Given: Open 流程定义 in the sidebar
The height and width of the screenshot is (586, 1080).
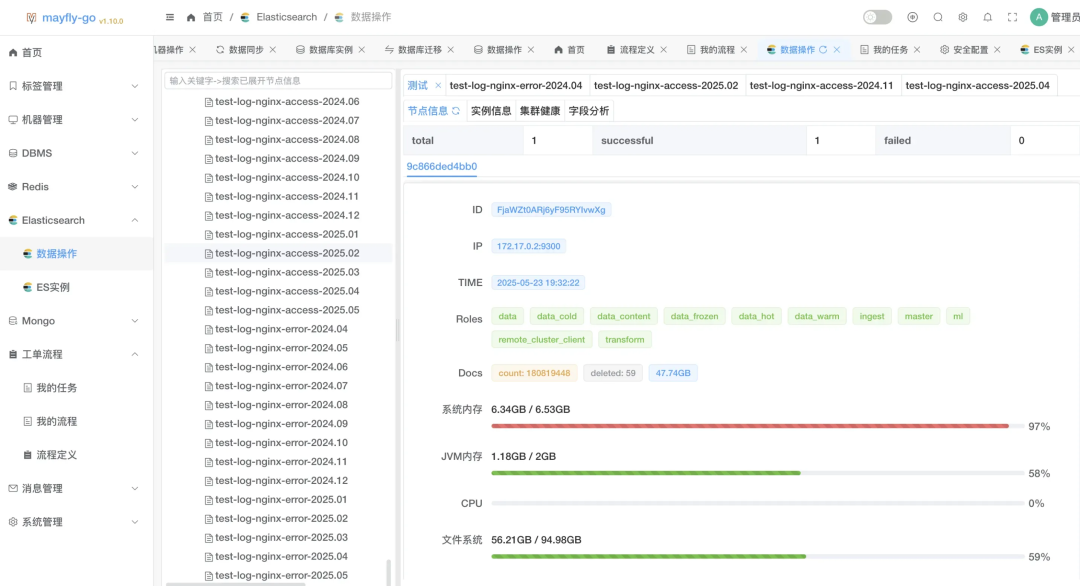Looking at the screenshot, I should click(x=76, y=454).
